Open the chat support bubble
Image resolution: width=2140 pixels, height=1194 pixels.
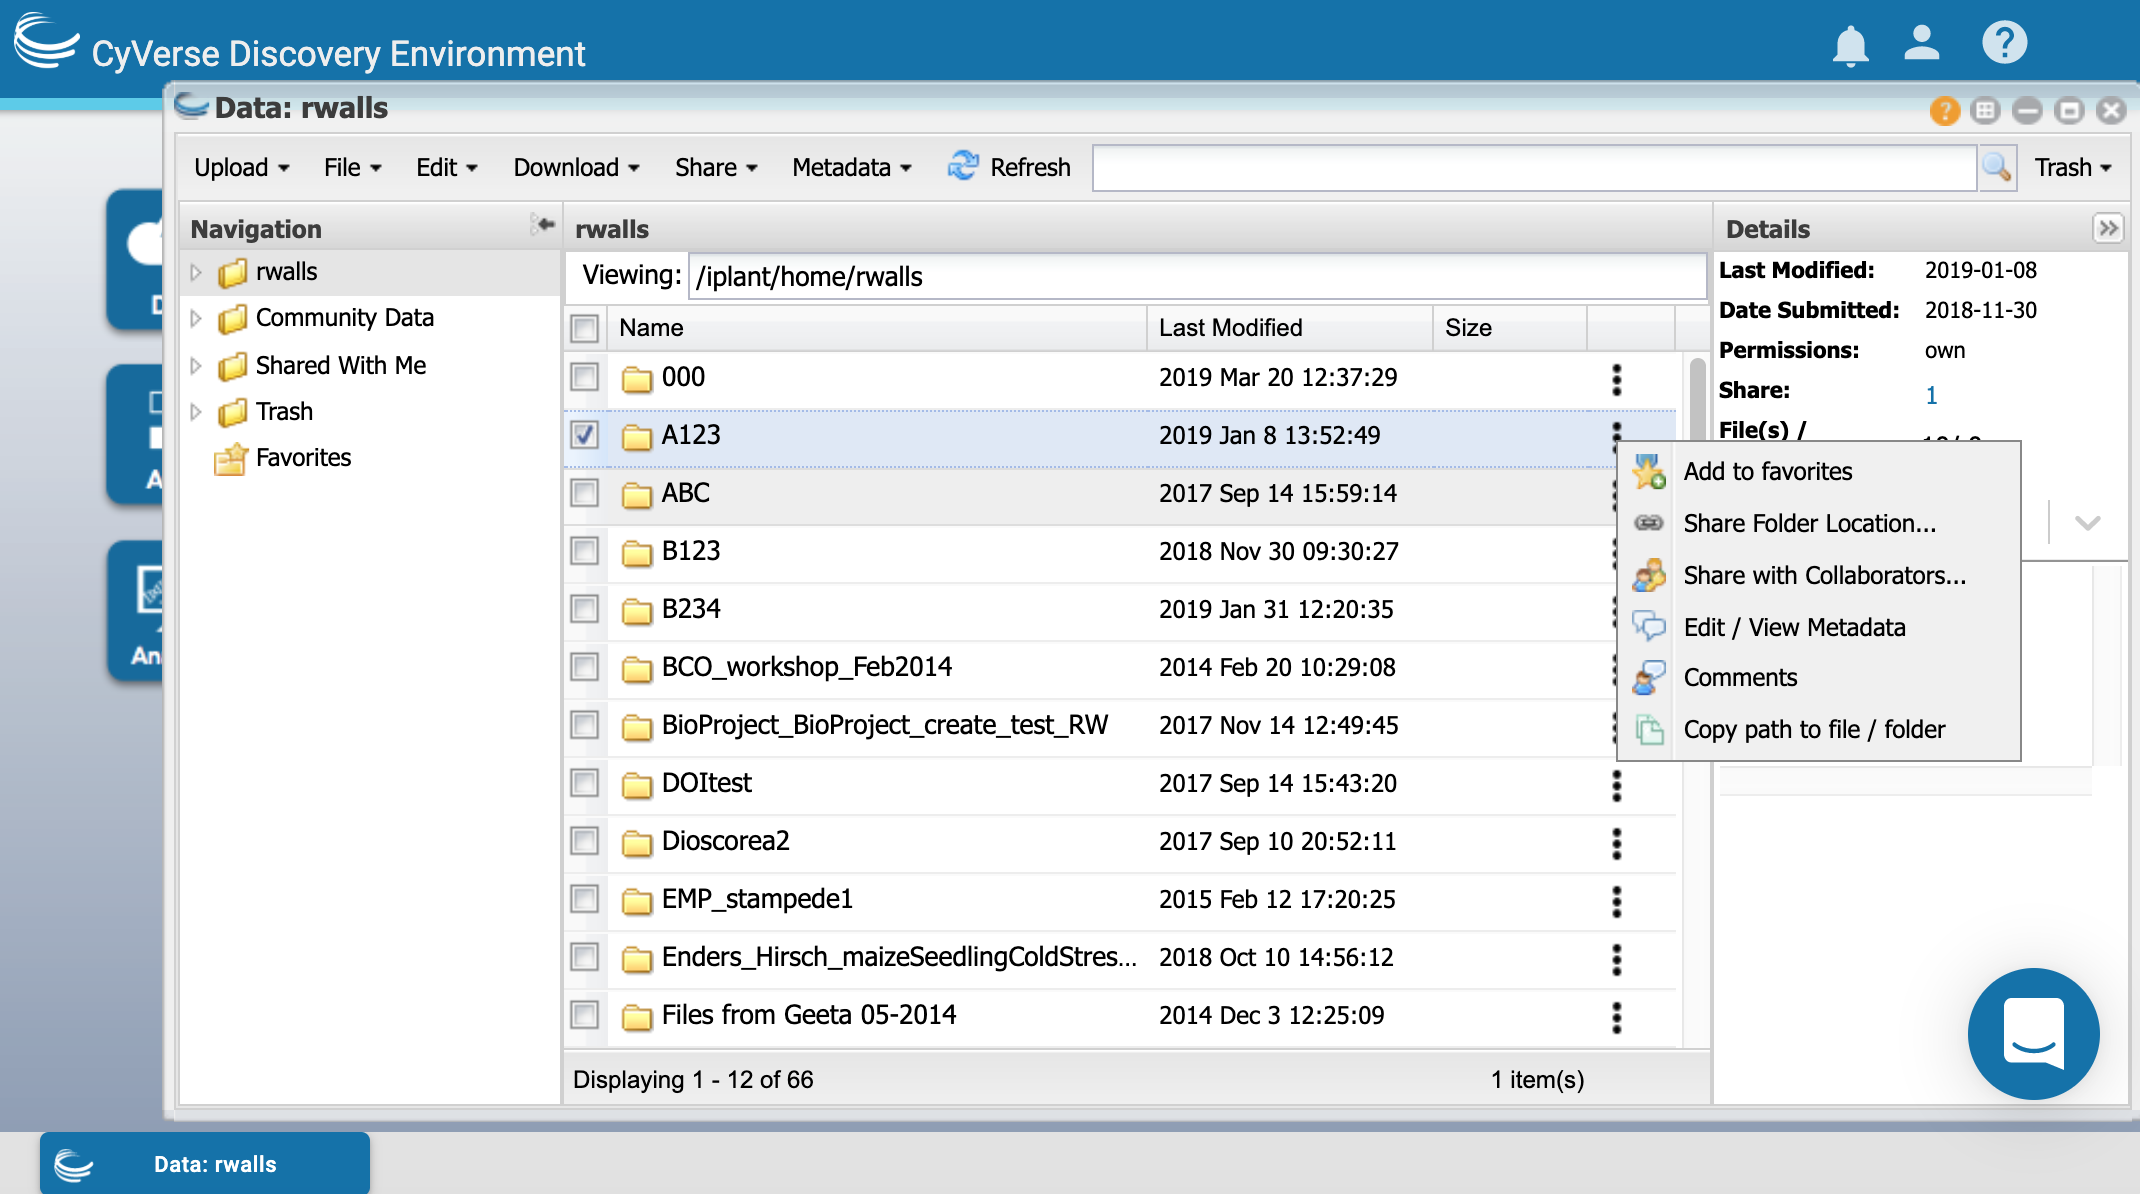coord(2033,1034)
